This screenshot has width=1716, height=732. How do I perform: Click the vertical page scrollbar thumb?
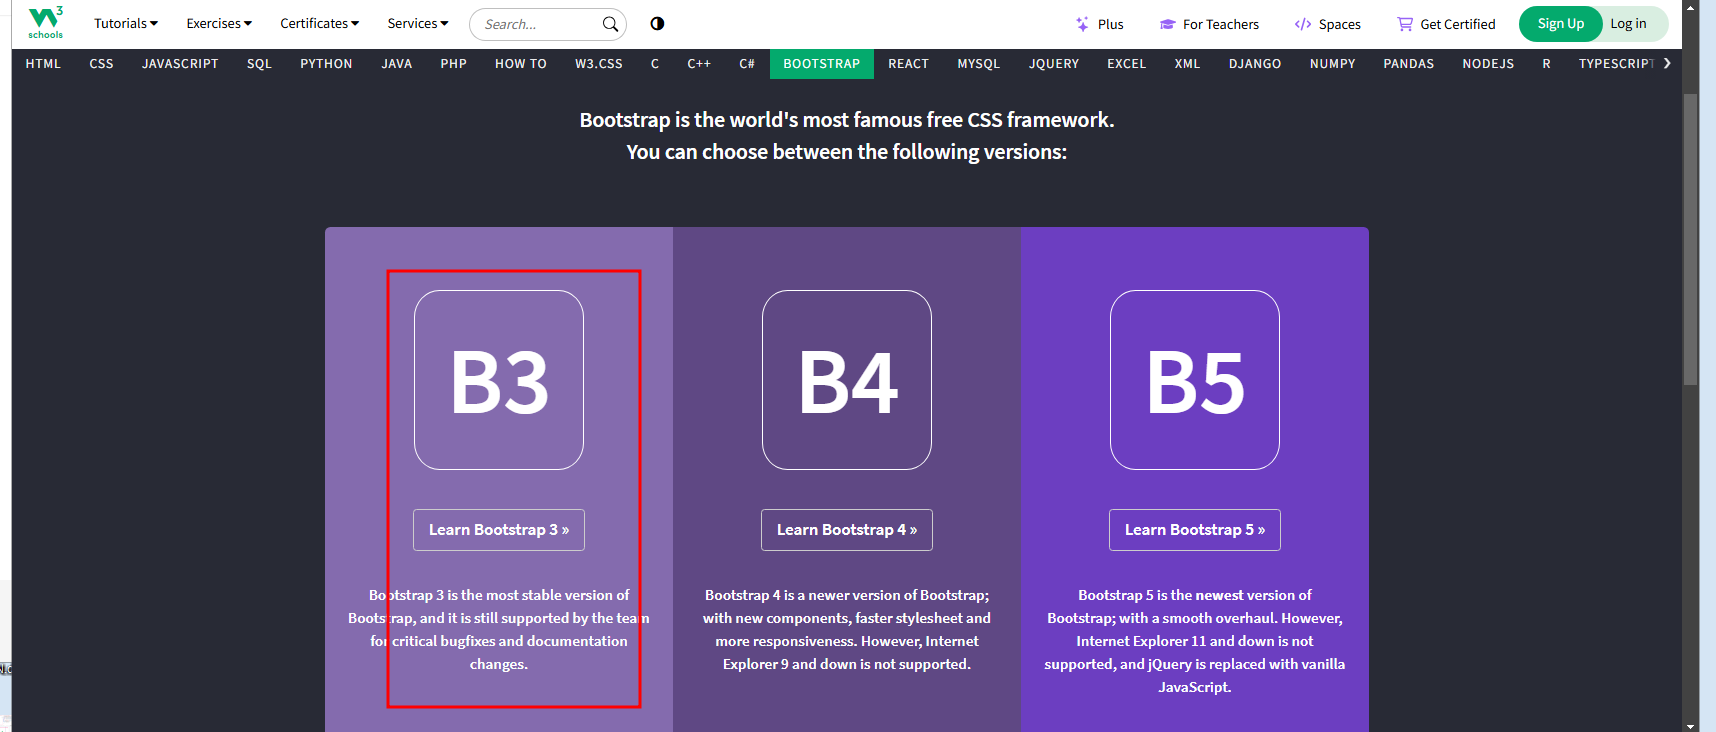[1690, 239]
